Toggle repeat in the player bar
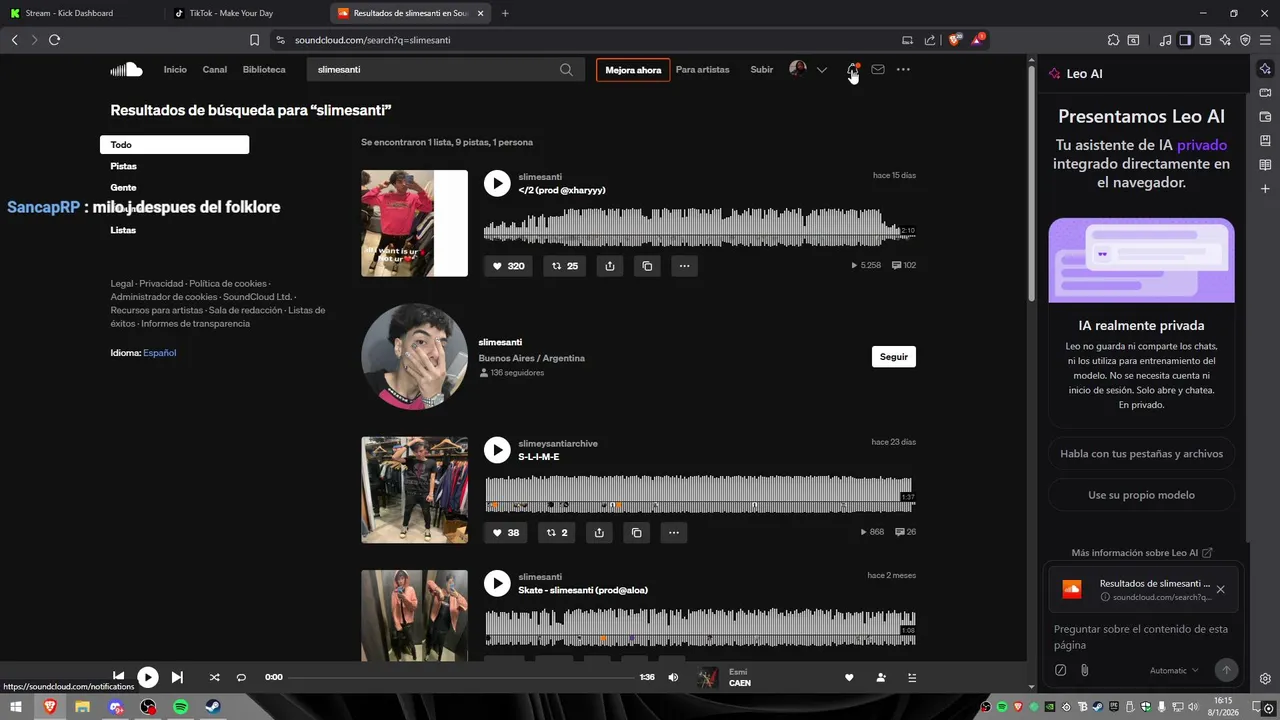The image size is (1280, 720). tap(241, 677)
